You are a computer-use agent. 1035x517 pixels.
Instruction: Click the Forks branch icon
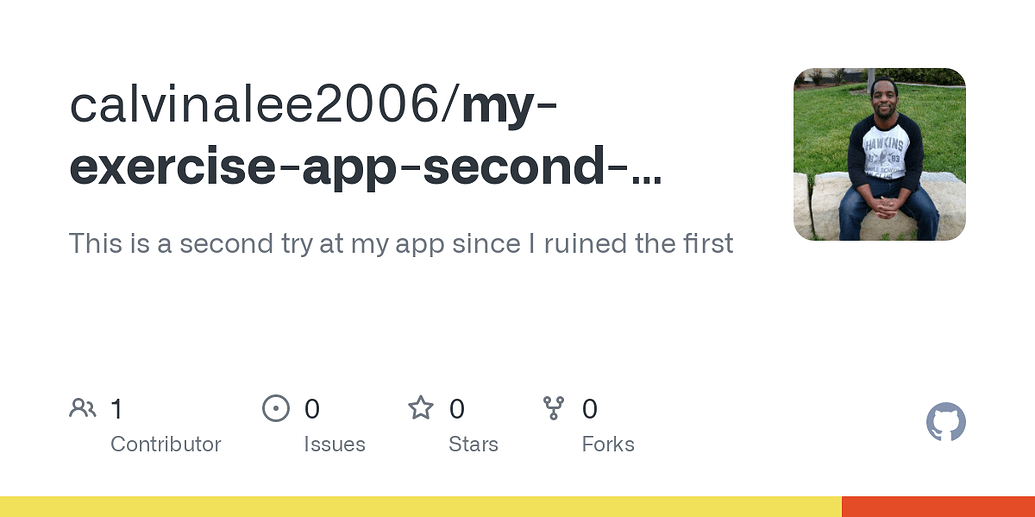pos(553,408)
